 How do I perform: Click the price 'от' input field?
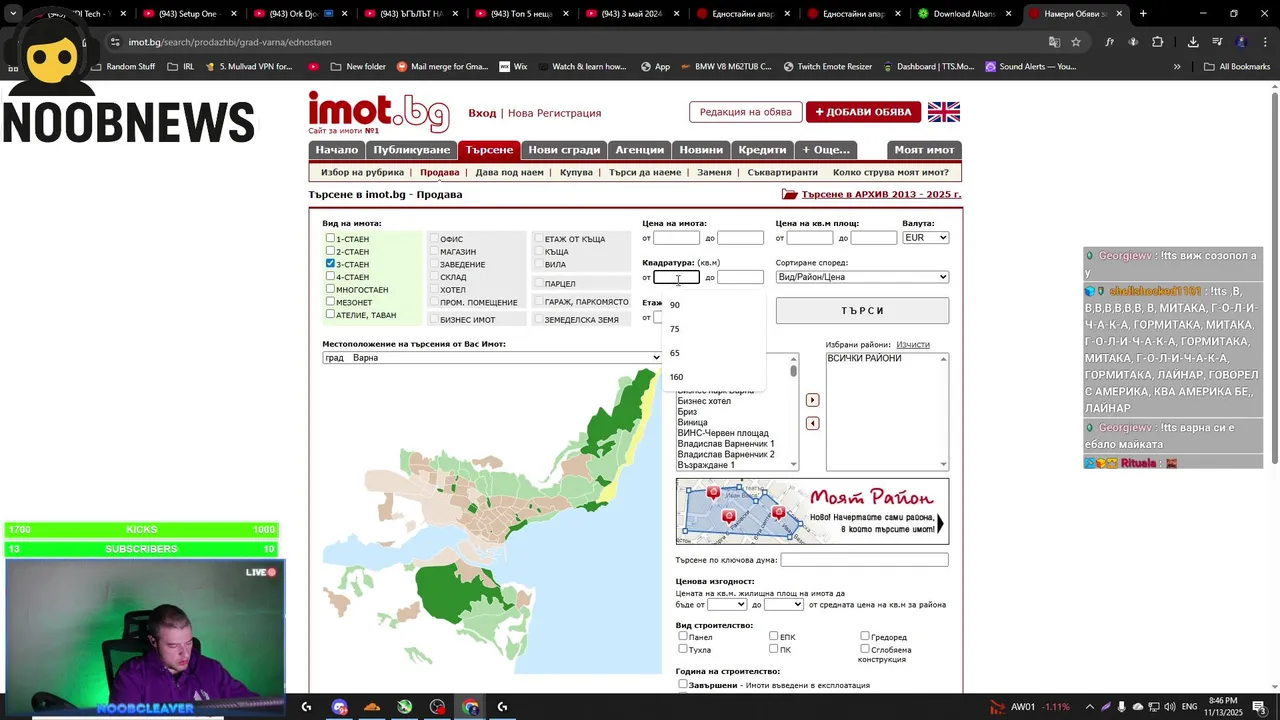pyautogui.click(x=676, y=237)
